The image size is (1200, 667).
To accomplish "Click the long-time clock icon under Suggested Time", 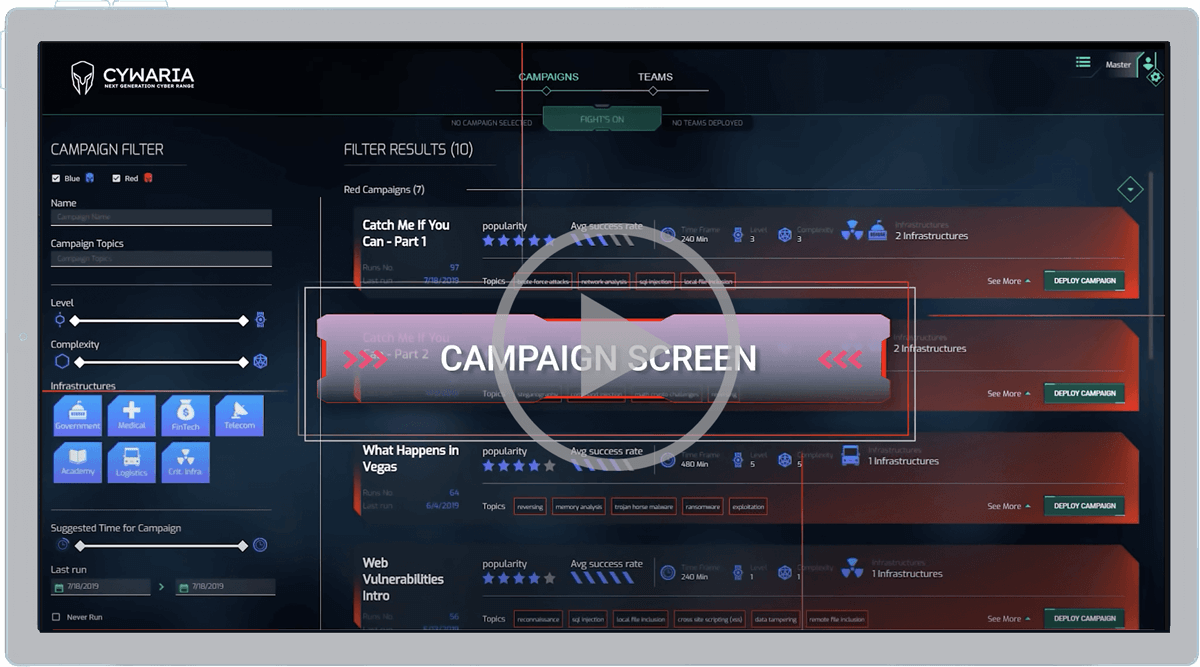I will coord(260,545).
